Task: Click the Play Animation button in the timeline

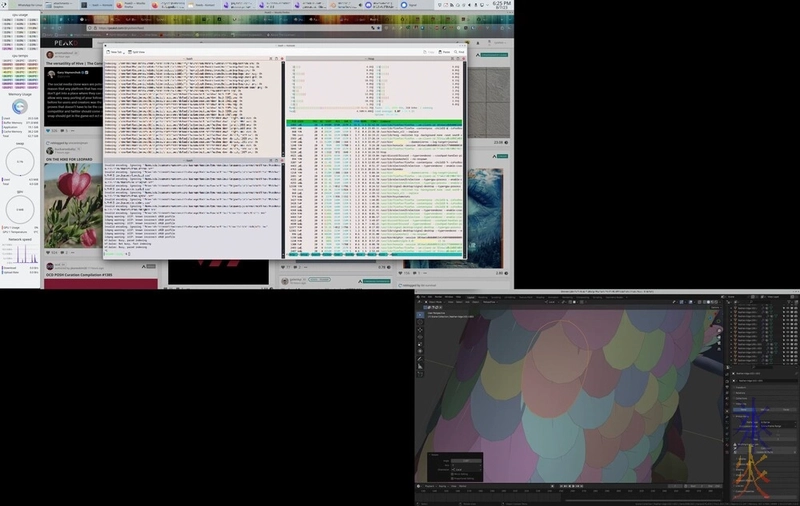Action: pyautogui.click(x=569, y=486)
